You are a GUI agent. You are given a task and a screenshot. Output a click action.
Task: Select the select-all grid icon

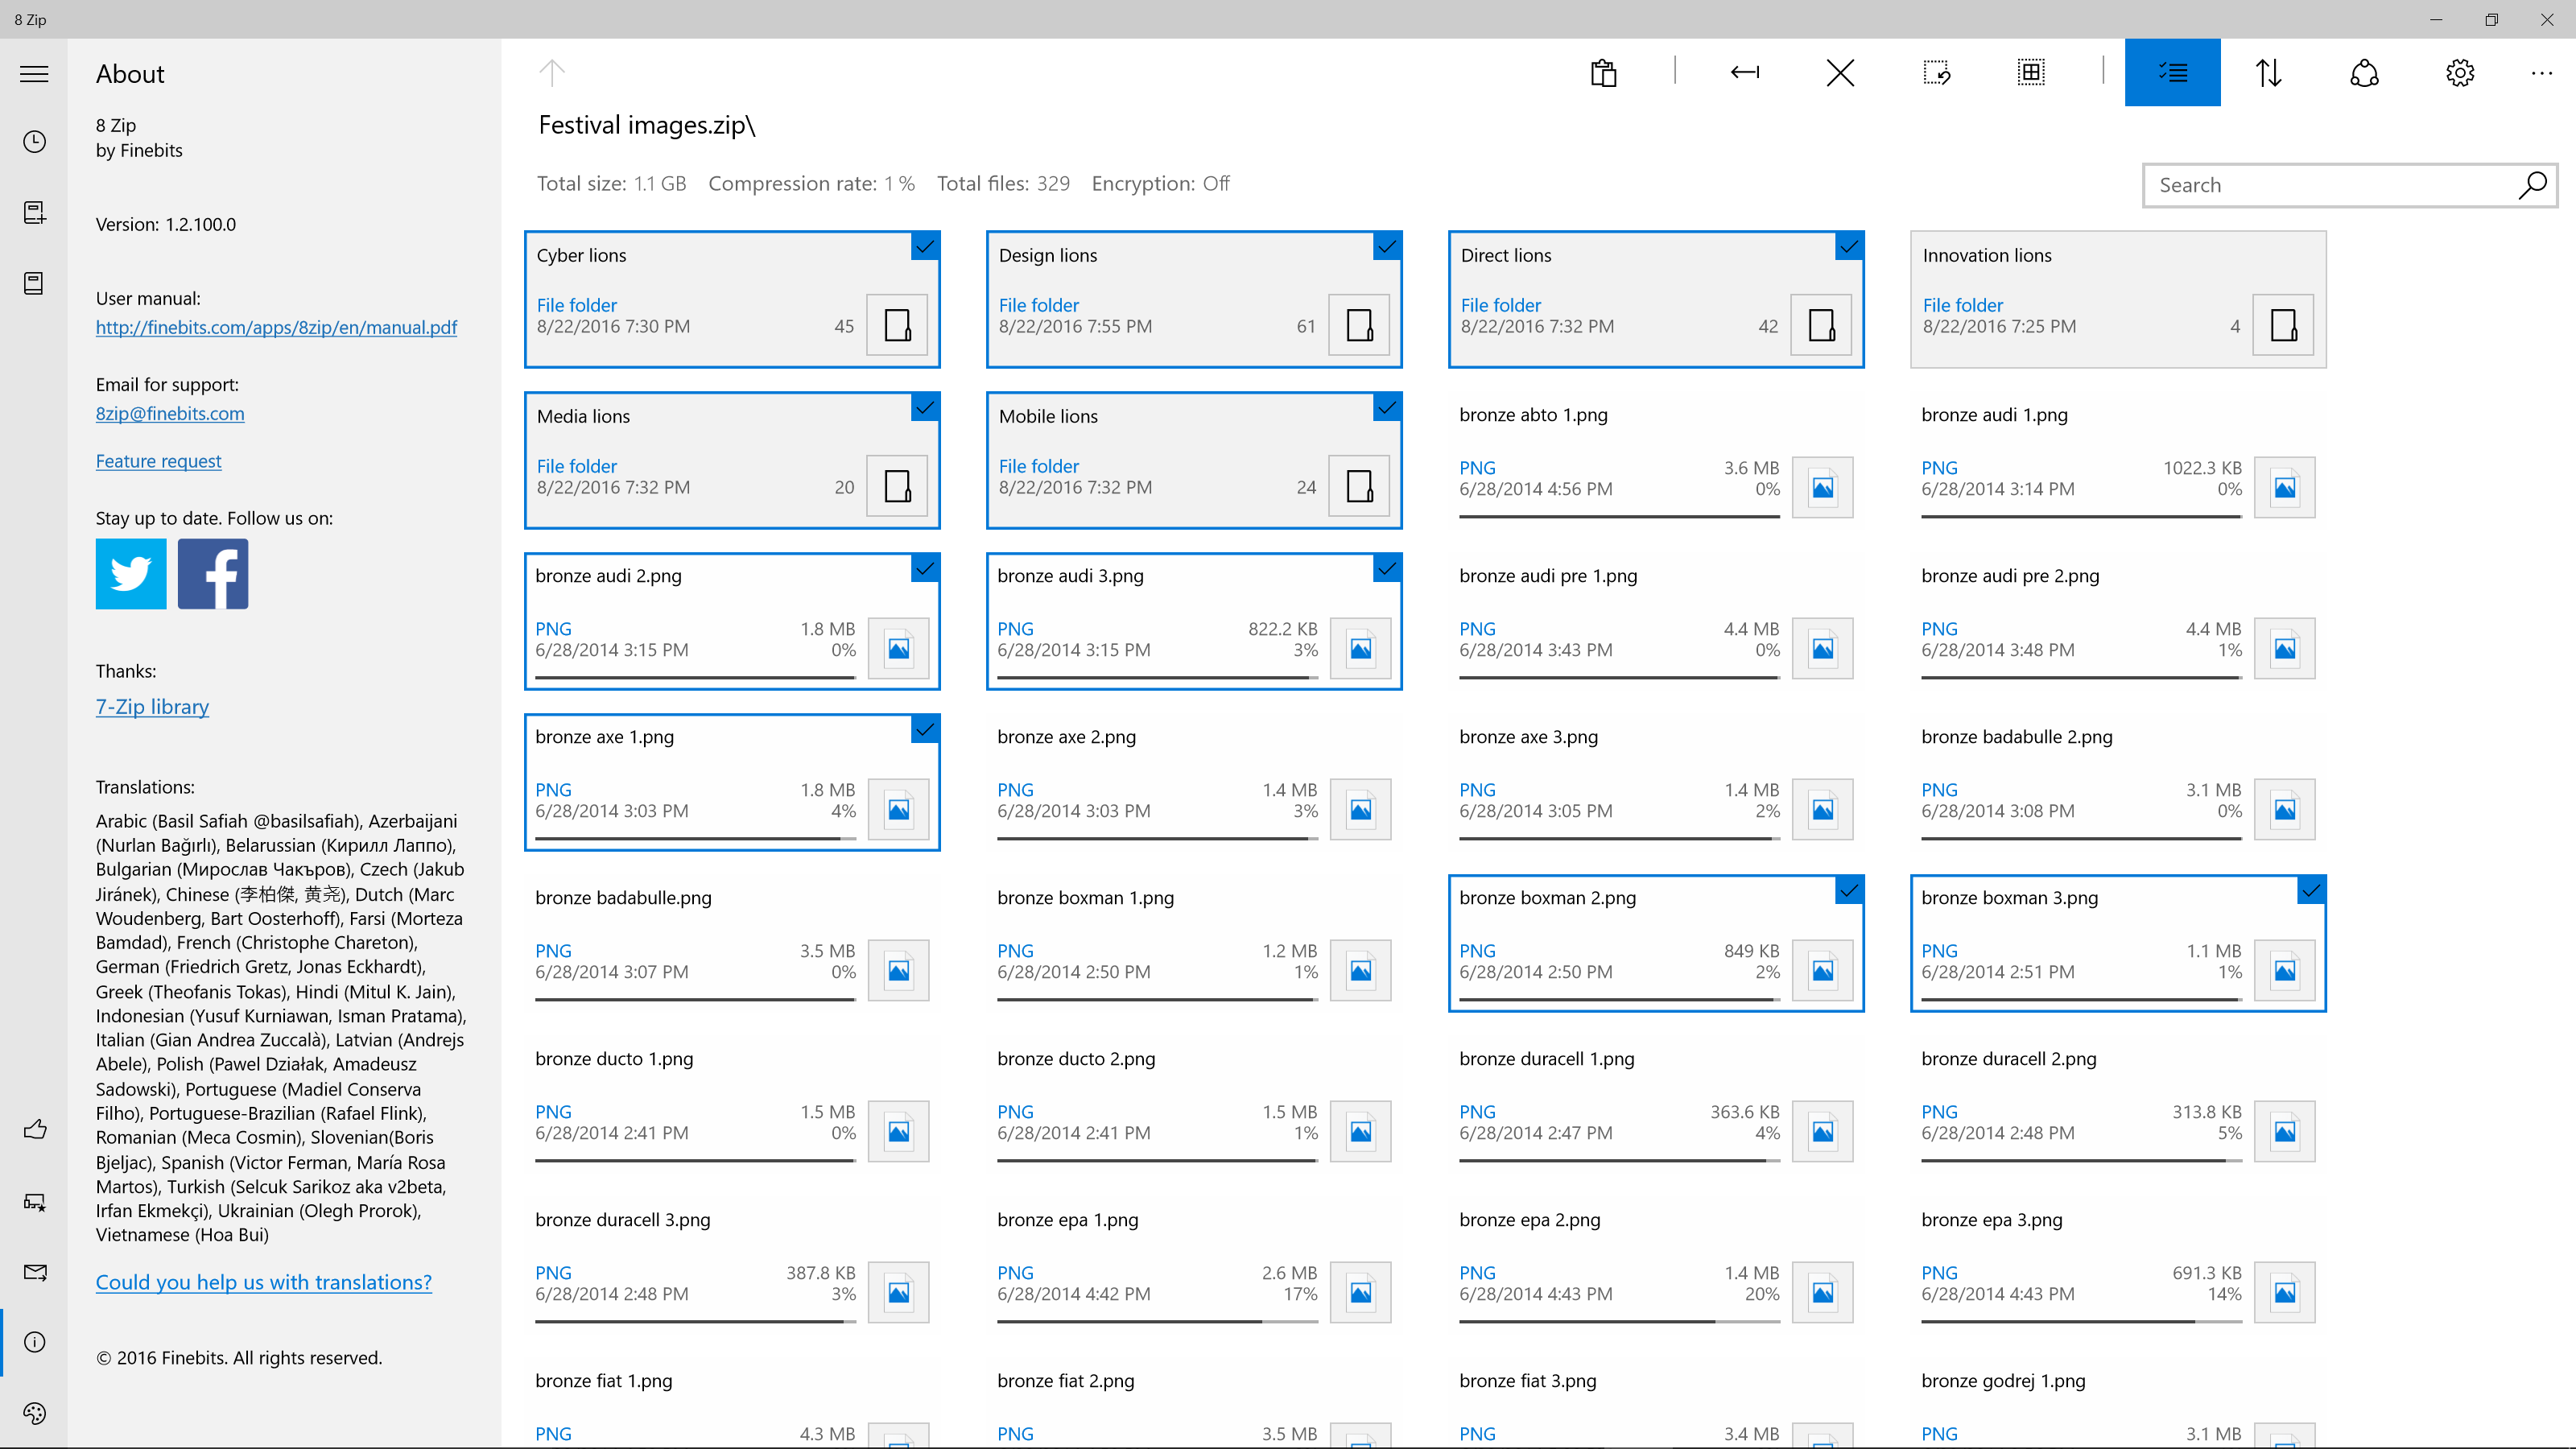tap(2030, 72)
